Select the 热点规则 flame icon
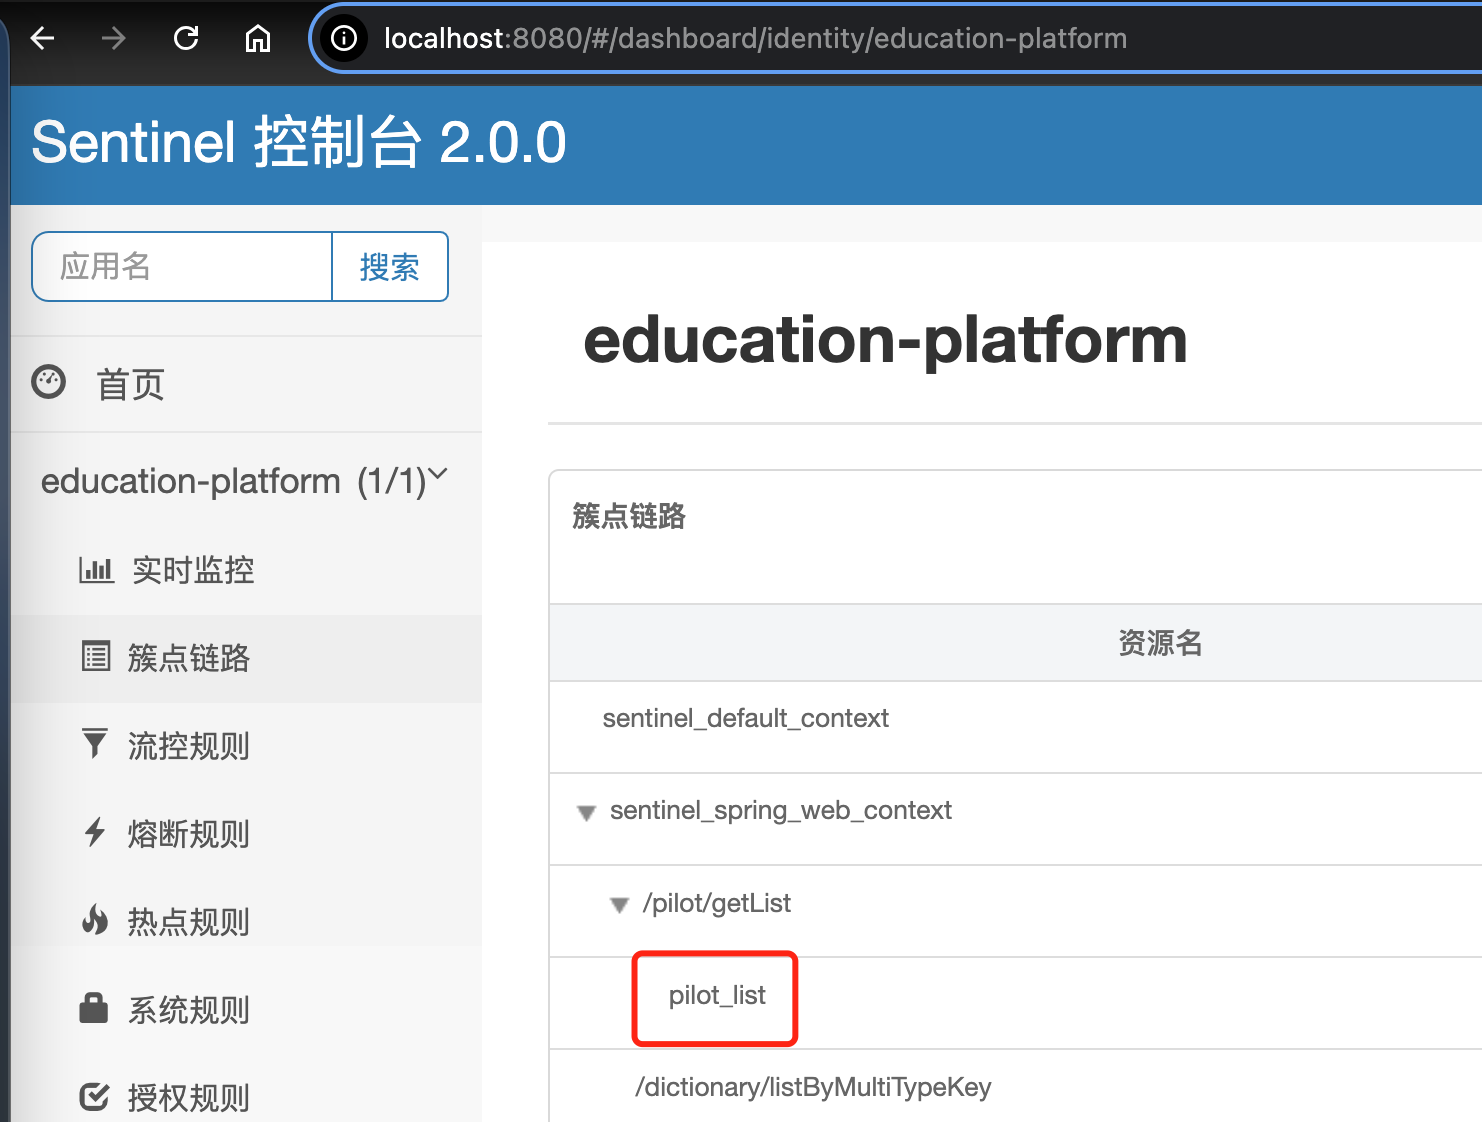The width and height of the screenshot is (1482, 1122). (x=95, y=921)
